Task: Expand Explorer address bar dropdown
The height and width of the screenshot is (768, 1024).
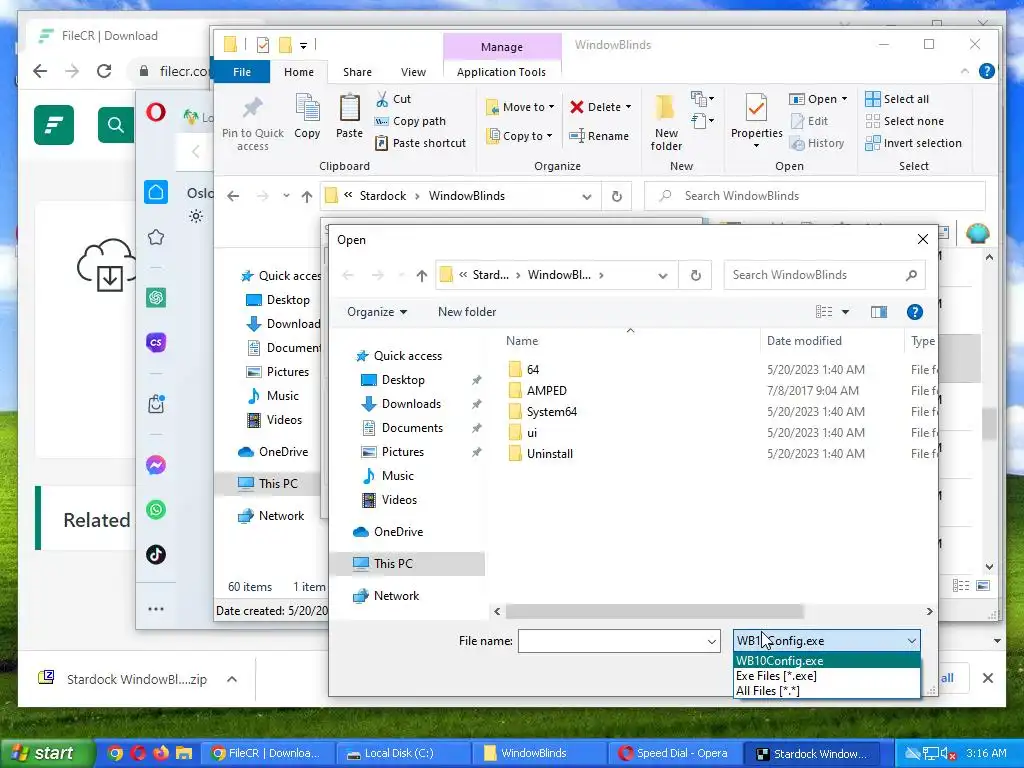Action: click(x=586, y=196)
